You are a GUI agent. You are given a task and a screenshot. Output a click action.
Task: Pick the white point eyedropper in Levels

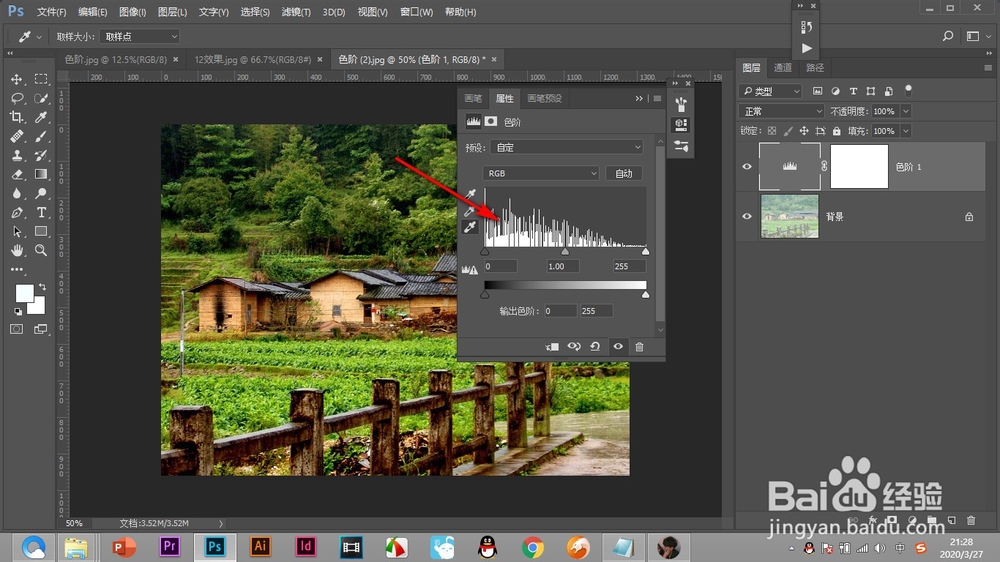click(471, 227)
